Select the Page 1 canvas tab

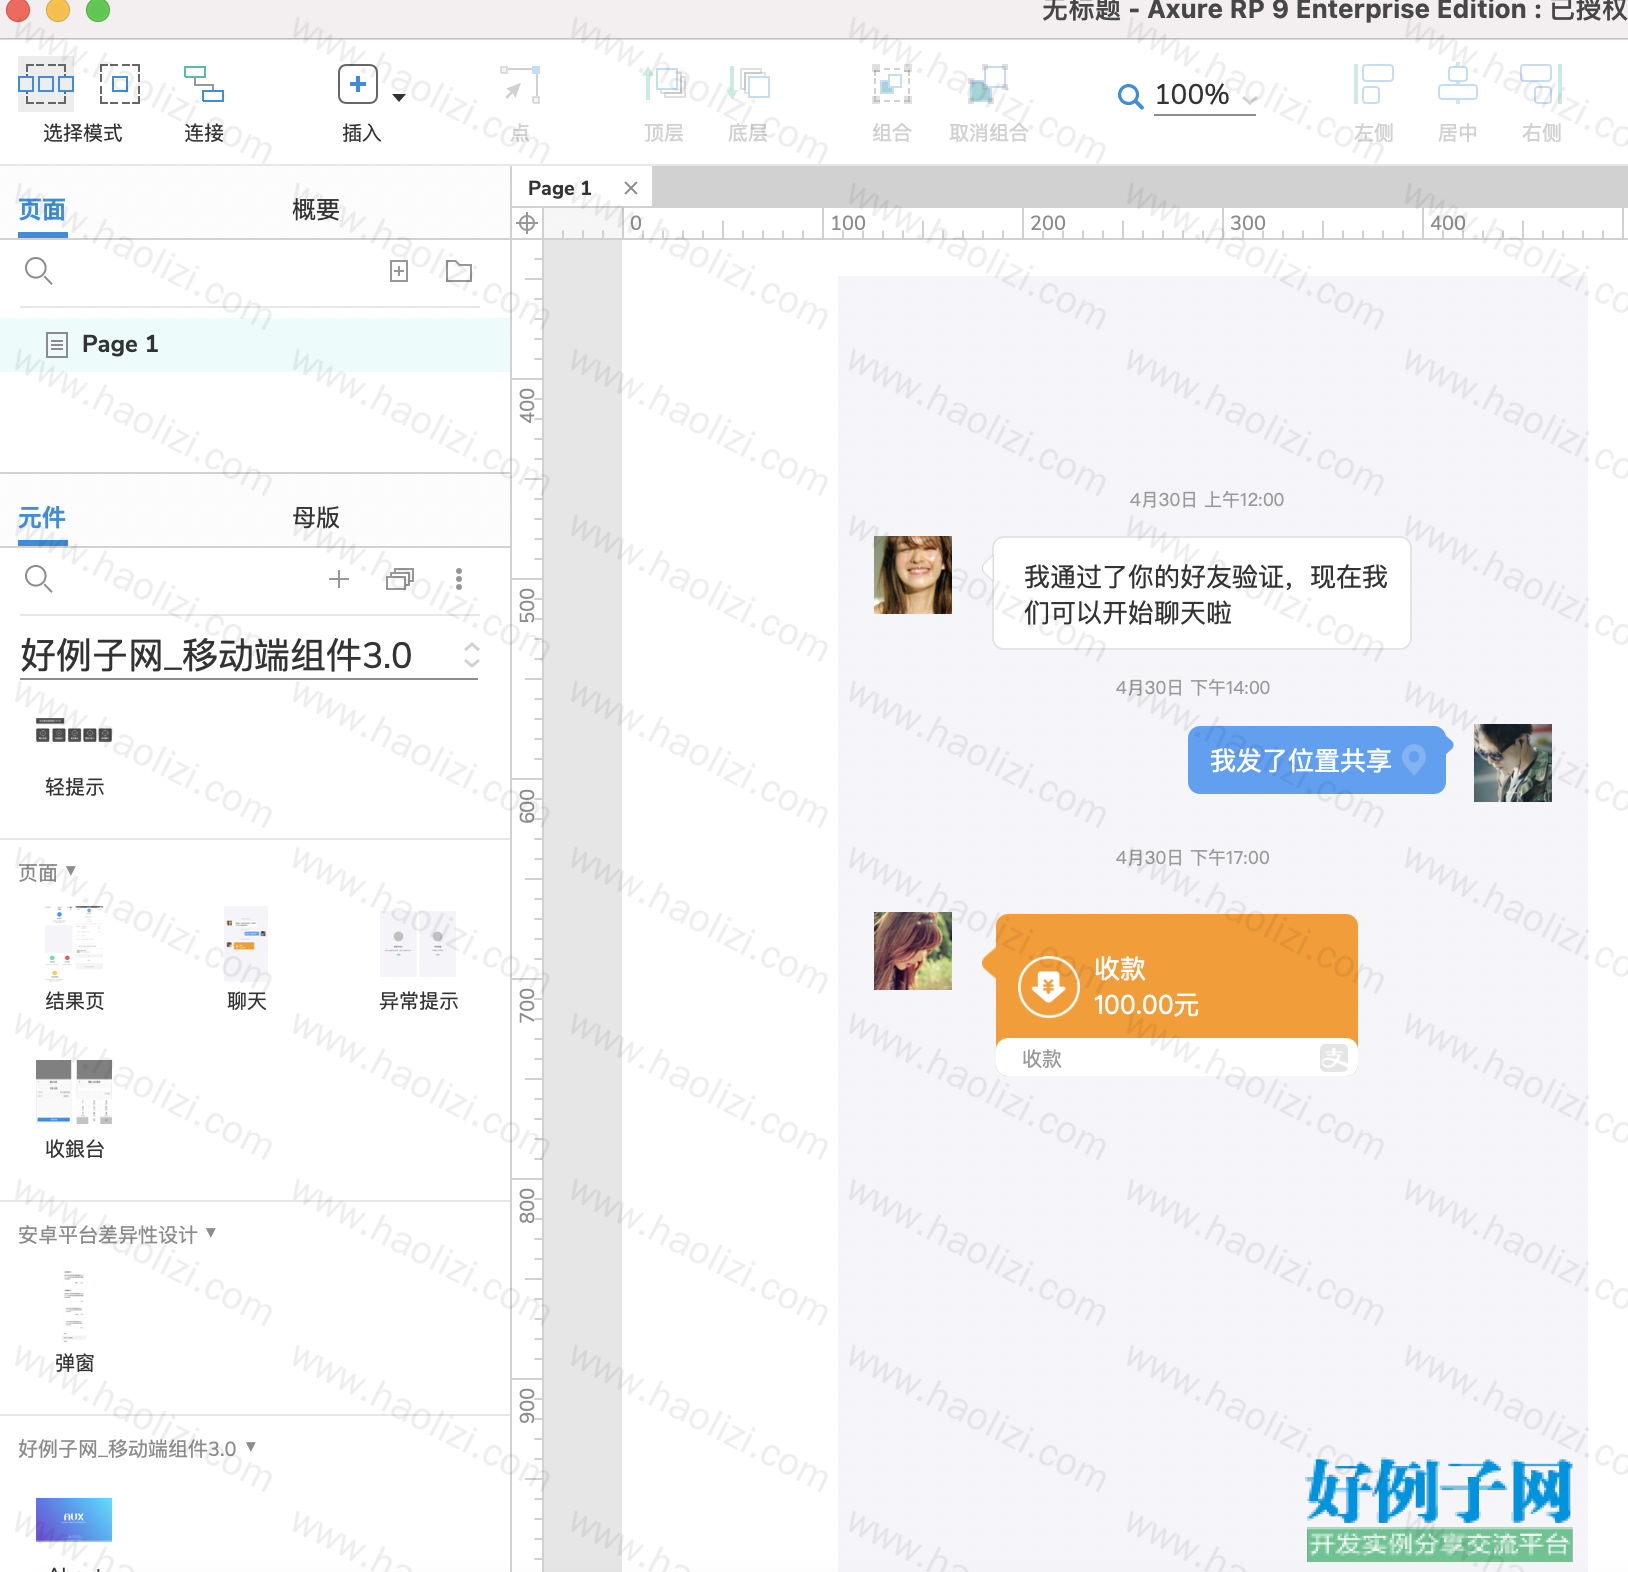560,188
